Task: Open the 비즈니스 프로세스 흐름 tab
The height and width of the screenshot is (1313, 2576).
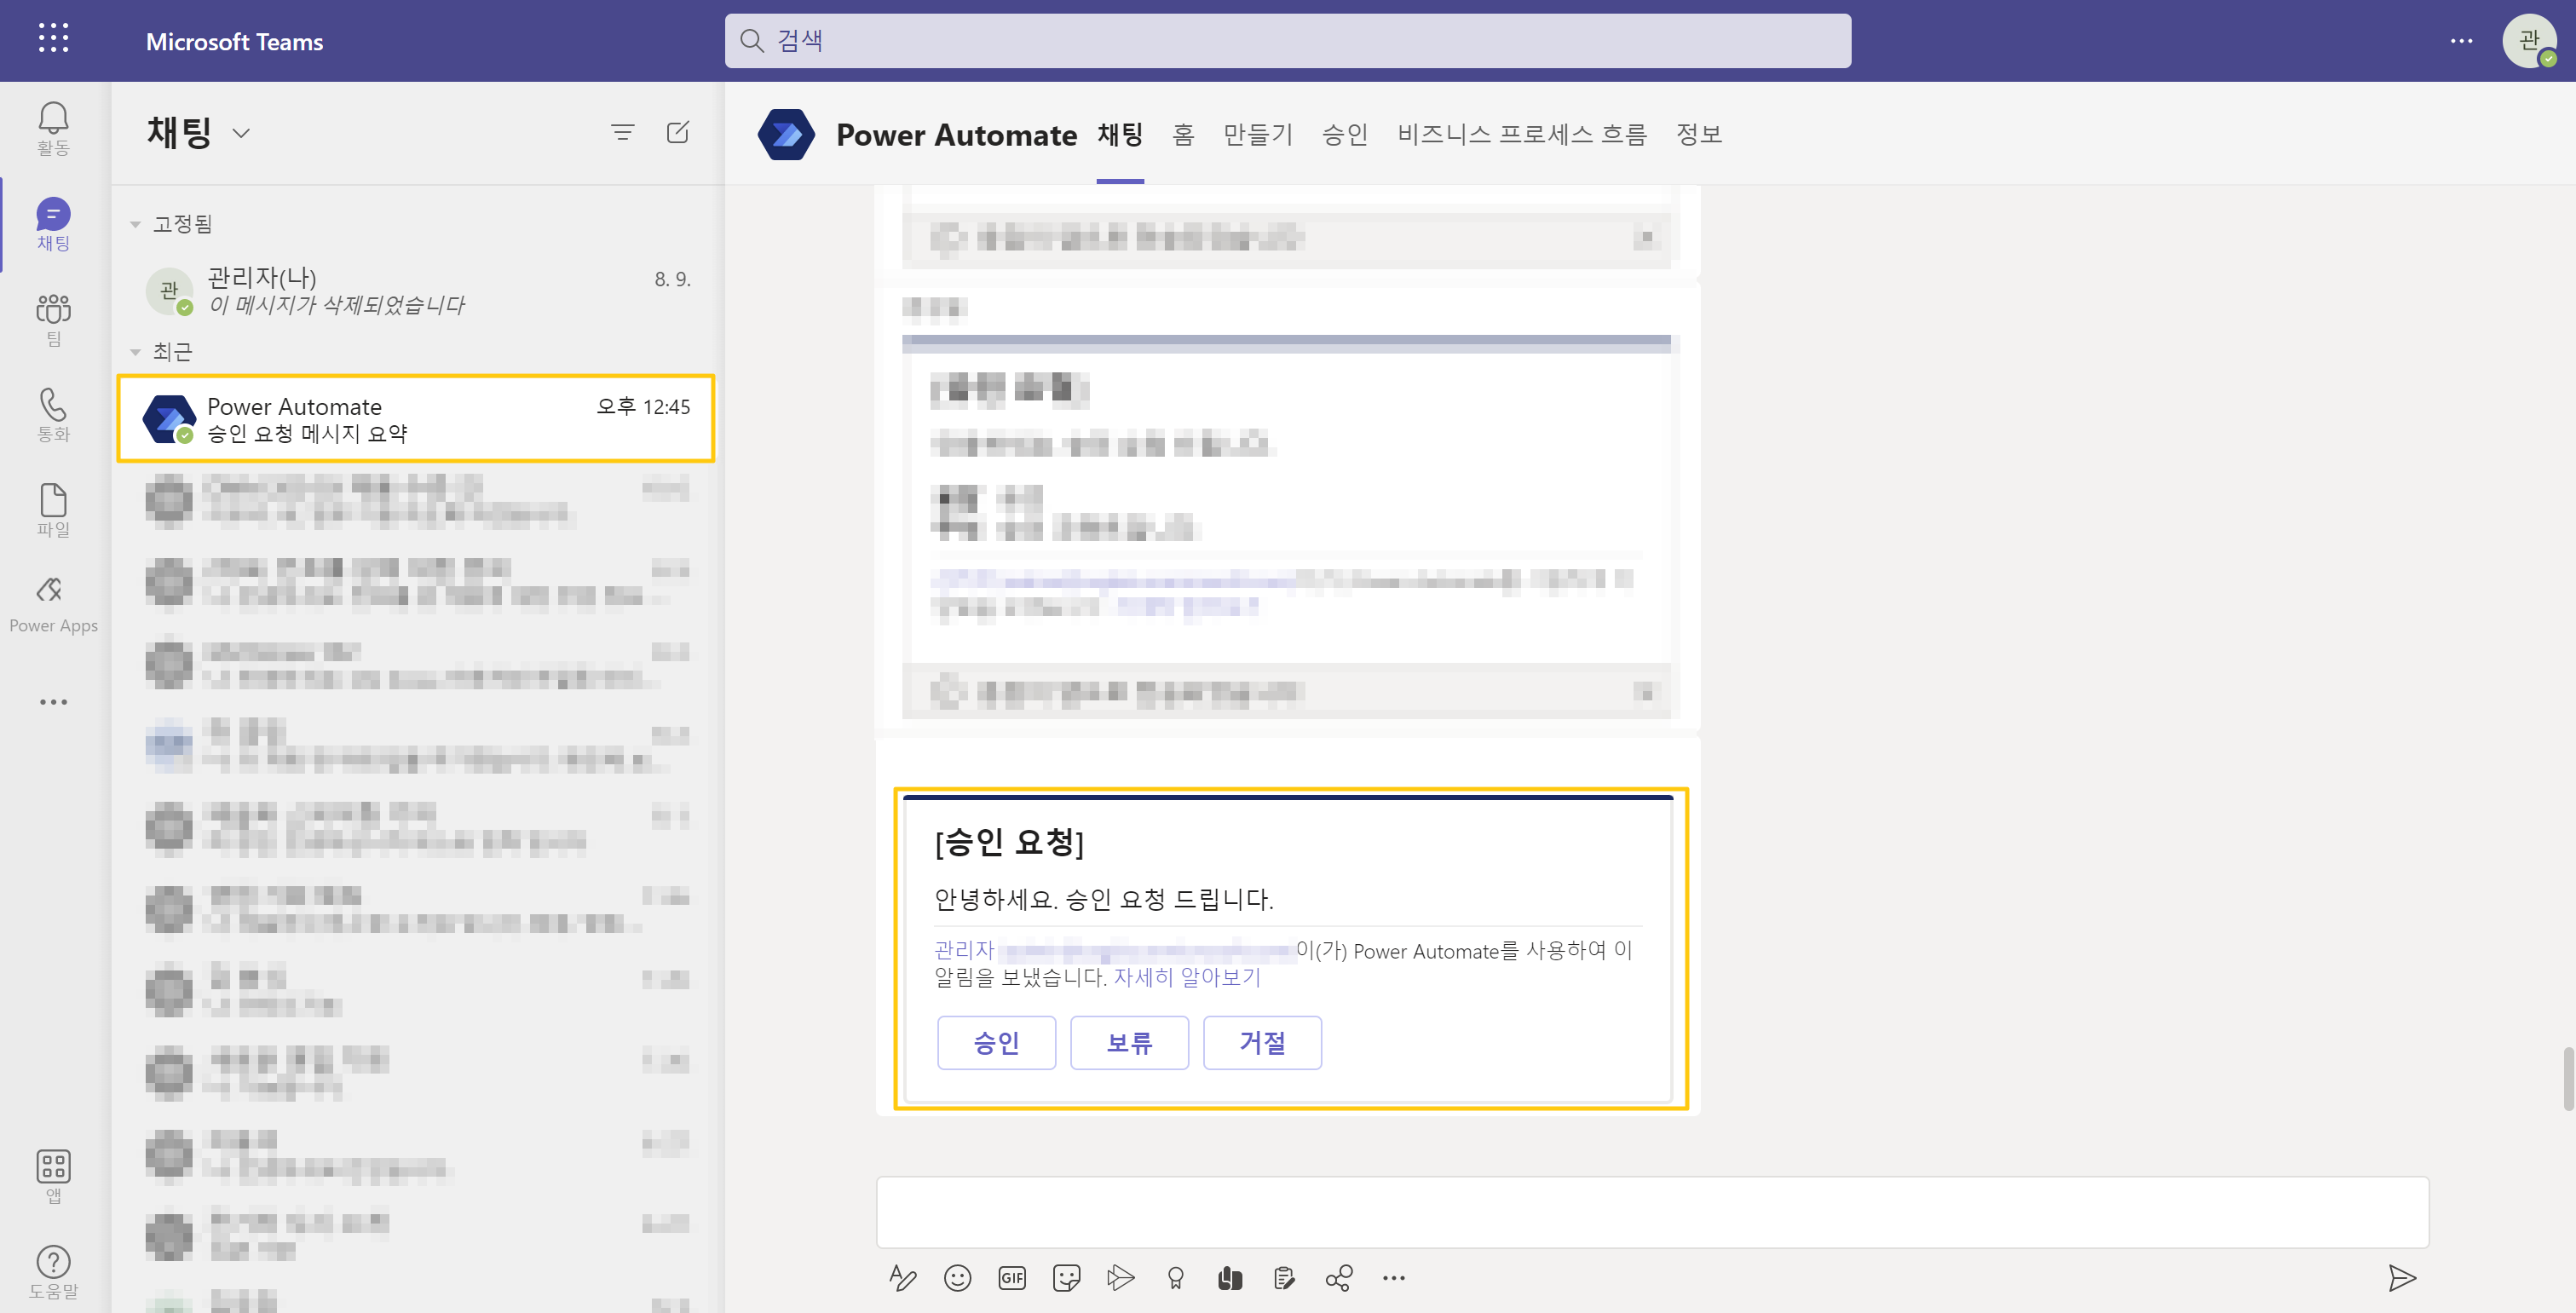Action: [1521, 134]
